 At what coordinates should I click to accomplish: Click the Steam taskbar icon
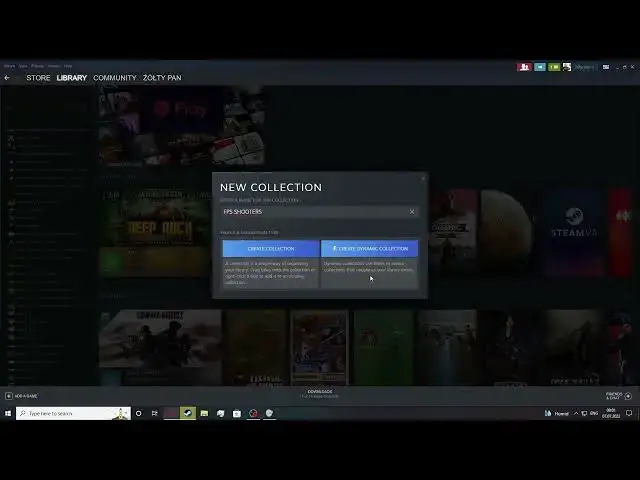188,413
